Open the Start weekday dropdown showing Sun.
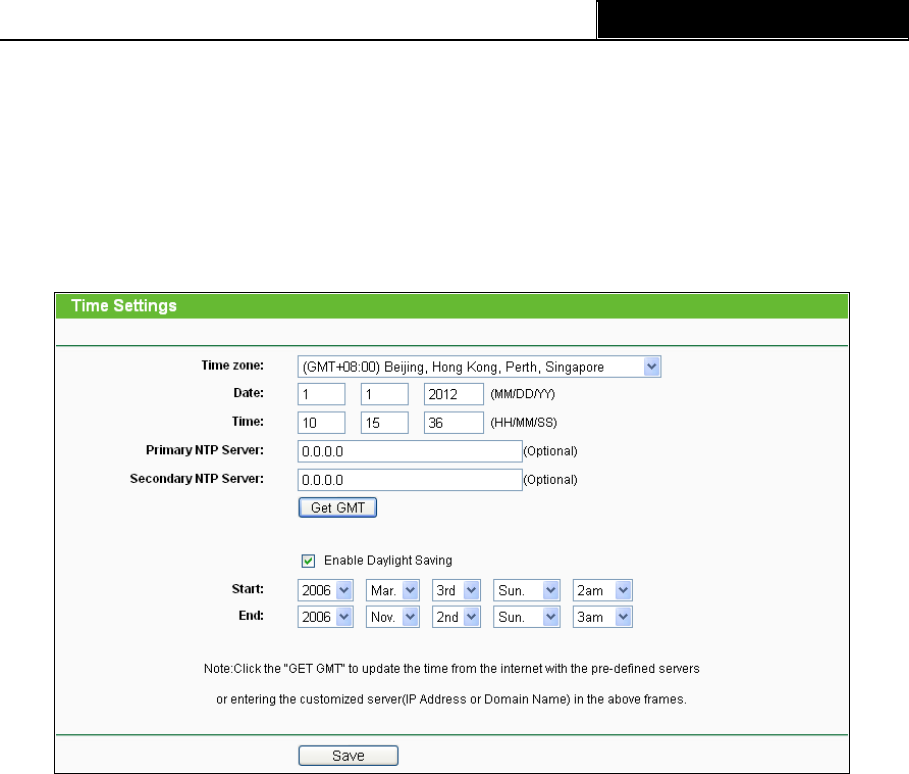The image size is (909, 774). point(526,590)
